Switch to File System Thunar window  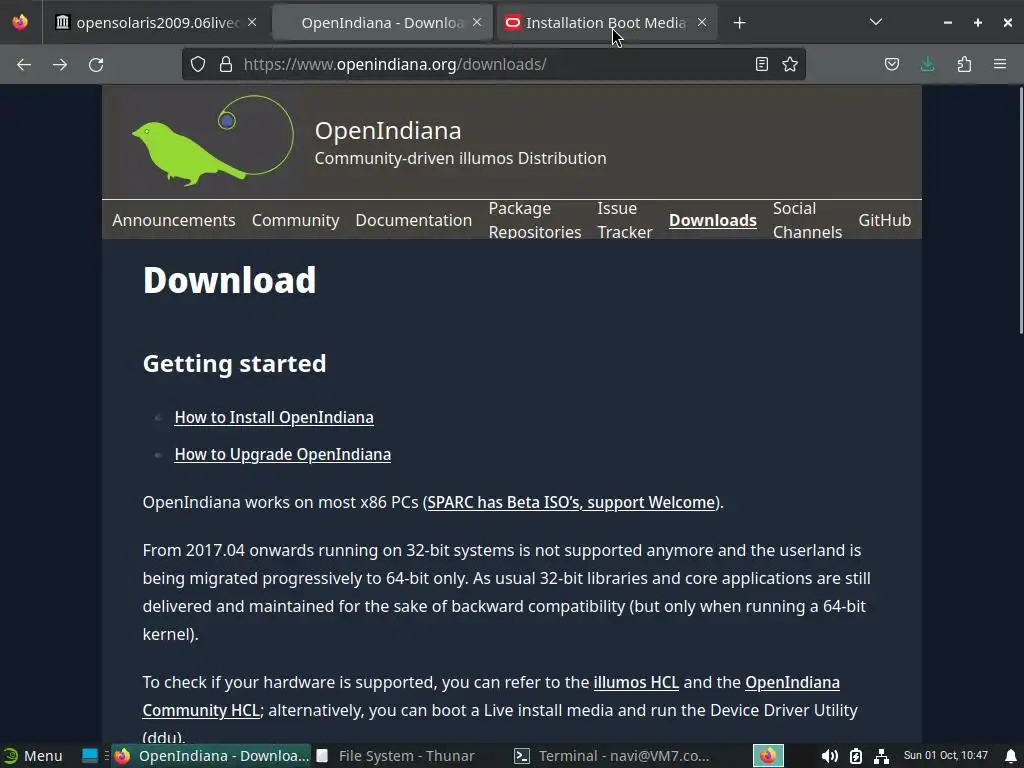click(x=395, y=756)
